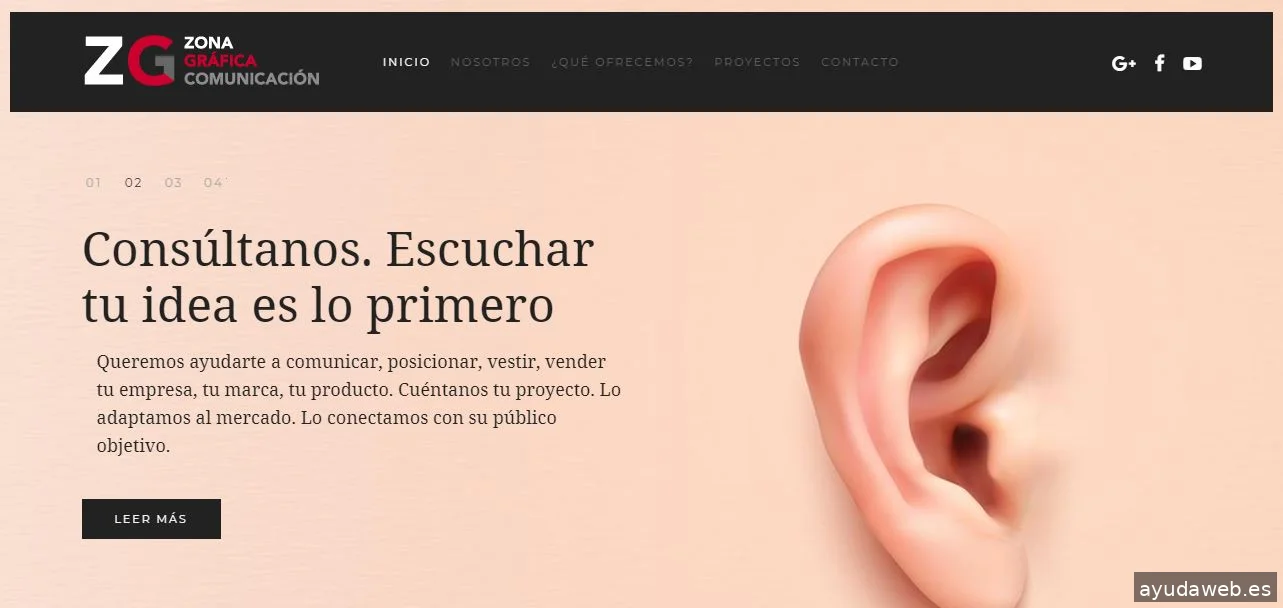Visit the Facebook page via its icon
The height and width of the screenshot is (608, 1283).
click(1159, 63)
